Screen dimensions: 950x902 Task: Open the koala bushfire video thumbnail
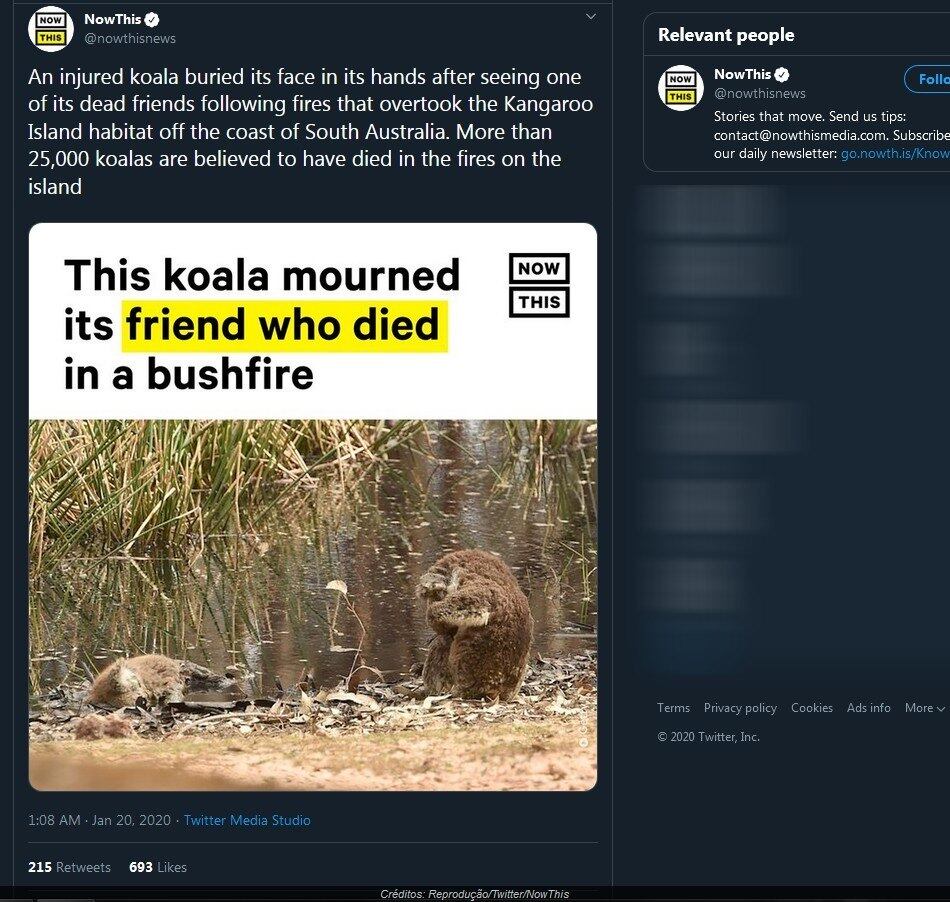click(x=312, y=600)
